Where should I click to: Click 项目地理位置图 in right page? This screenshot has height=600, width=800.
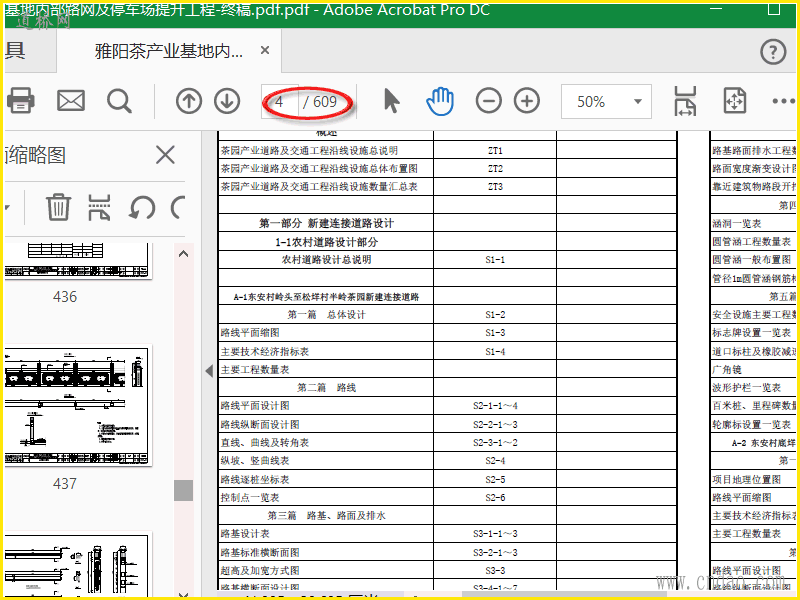(x=746, y=479)
